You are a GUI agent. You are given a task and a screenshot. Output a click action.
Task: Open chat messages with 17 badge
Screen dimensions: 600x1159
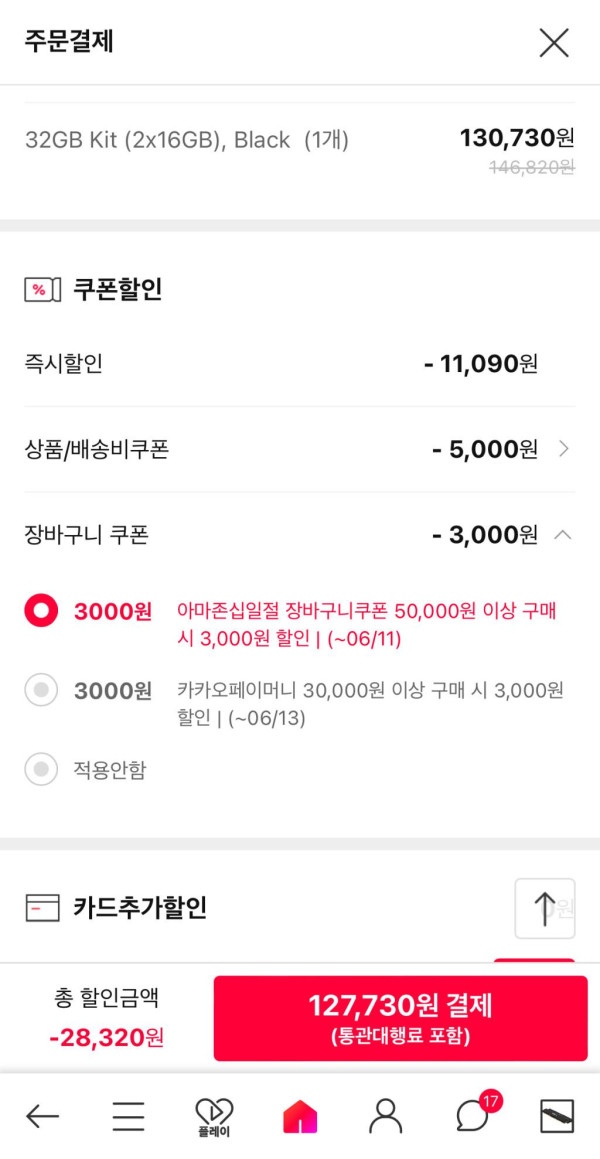point(472,1115)
